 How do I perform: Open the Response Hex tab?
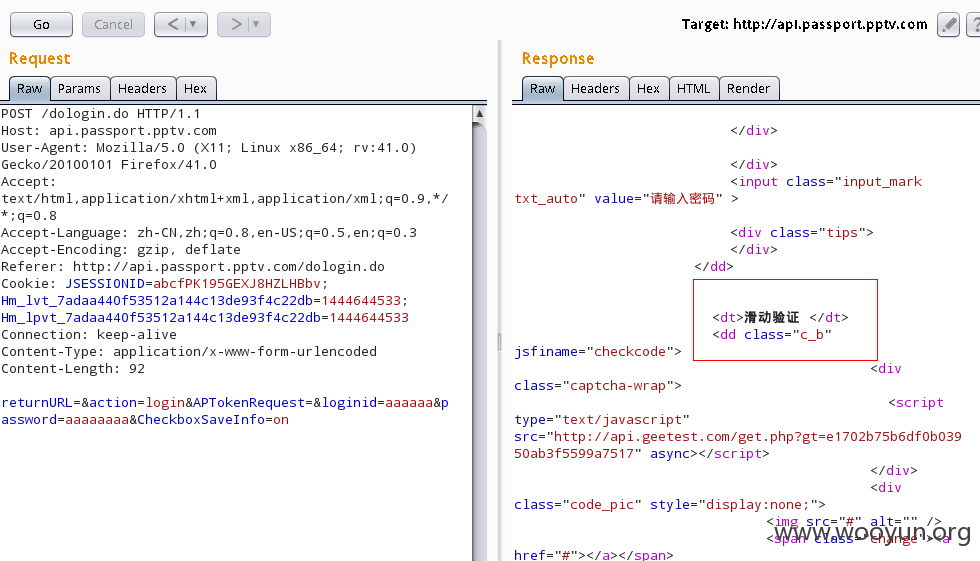tap(648, 89)
